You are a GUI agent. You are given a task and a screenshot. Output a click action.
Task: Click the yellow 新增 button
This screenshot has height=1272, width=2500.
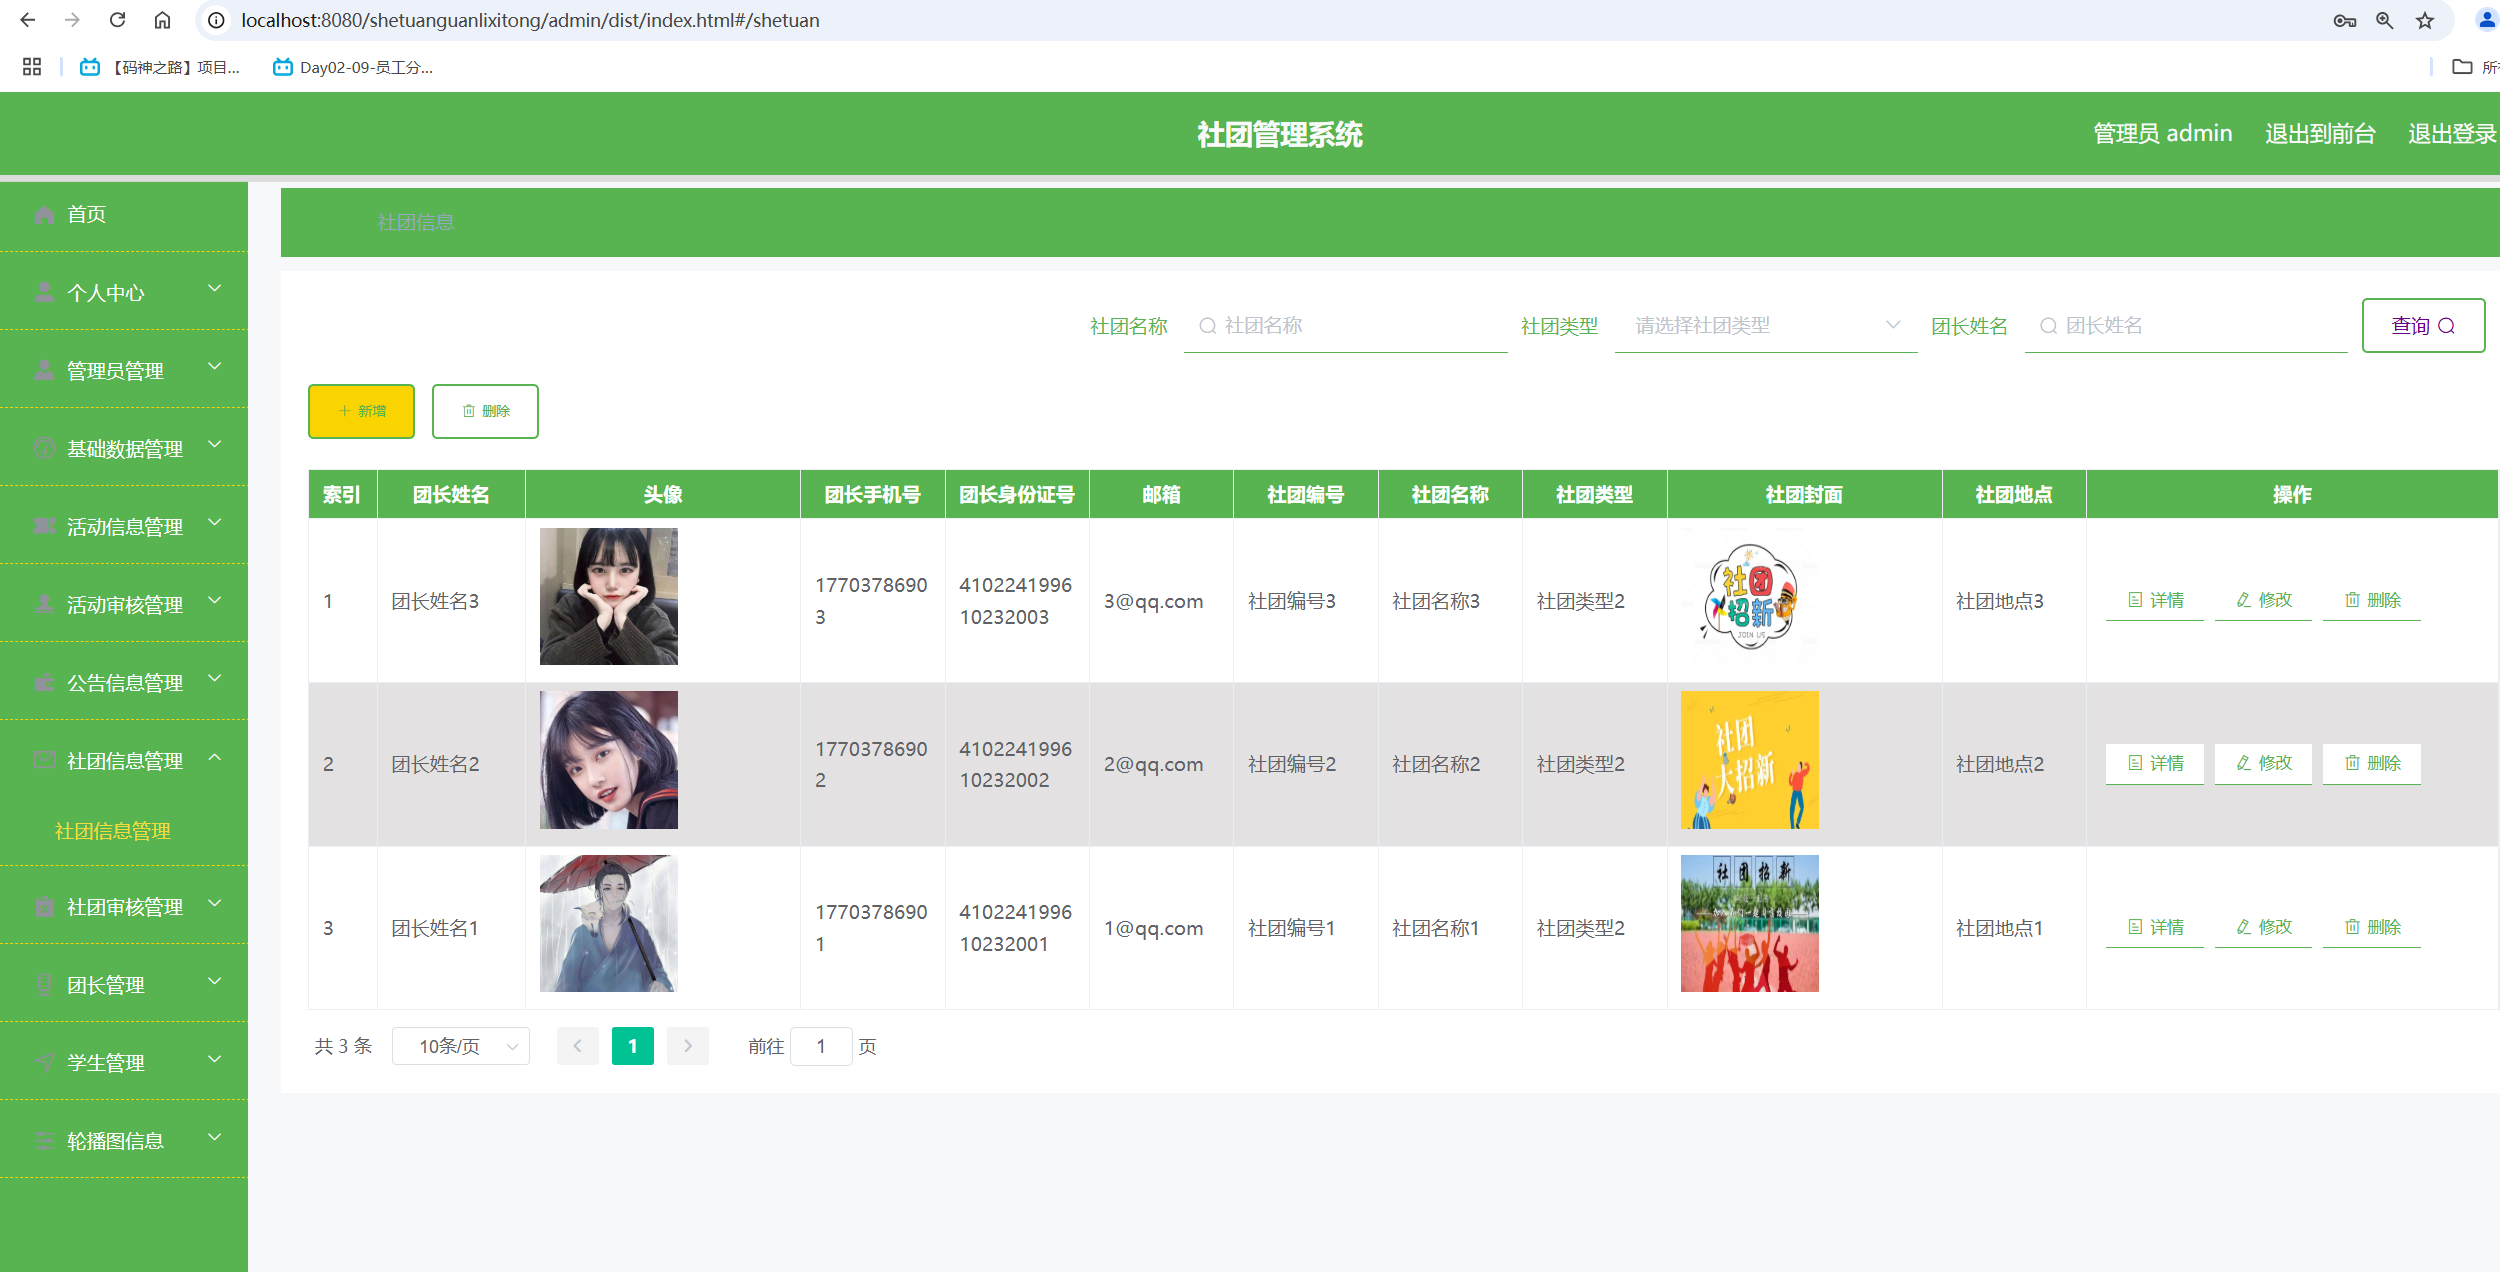(361, 411)
